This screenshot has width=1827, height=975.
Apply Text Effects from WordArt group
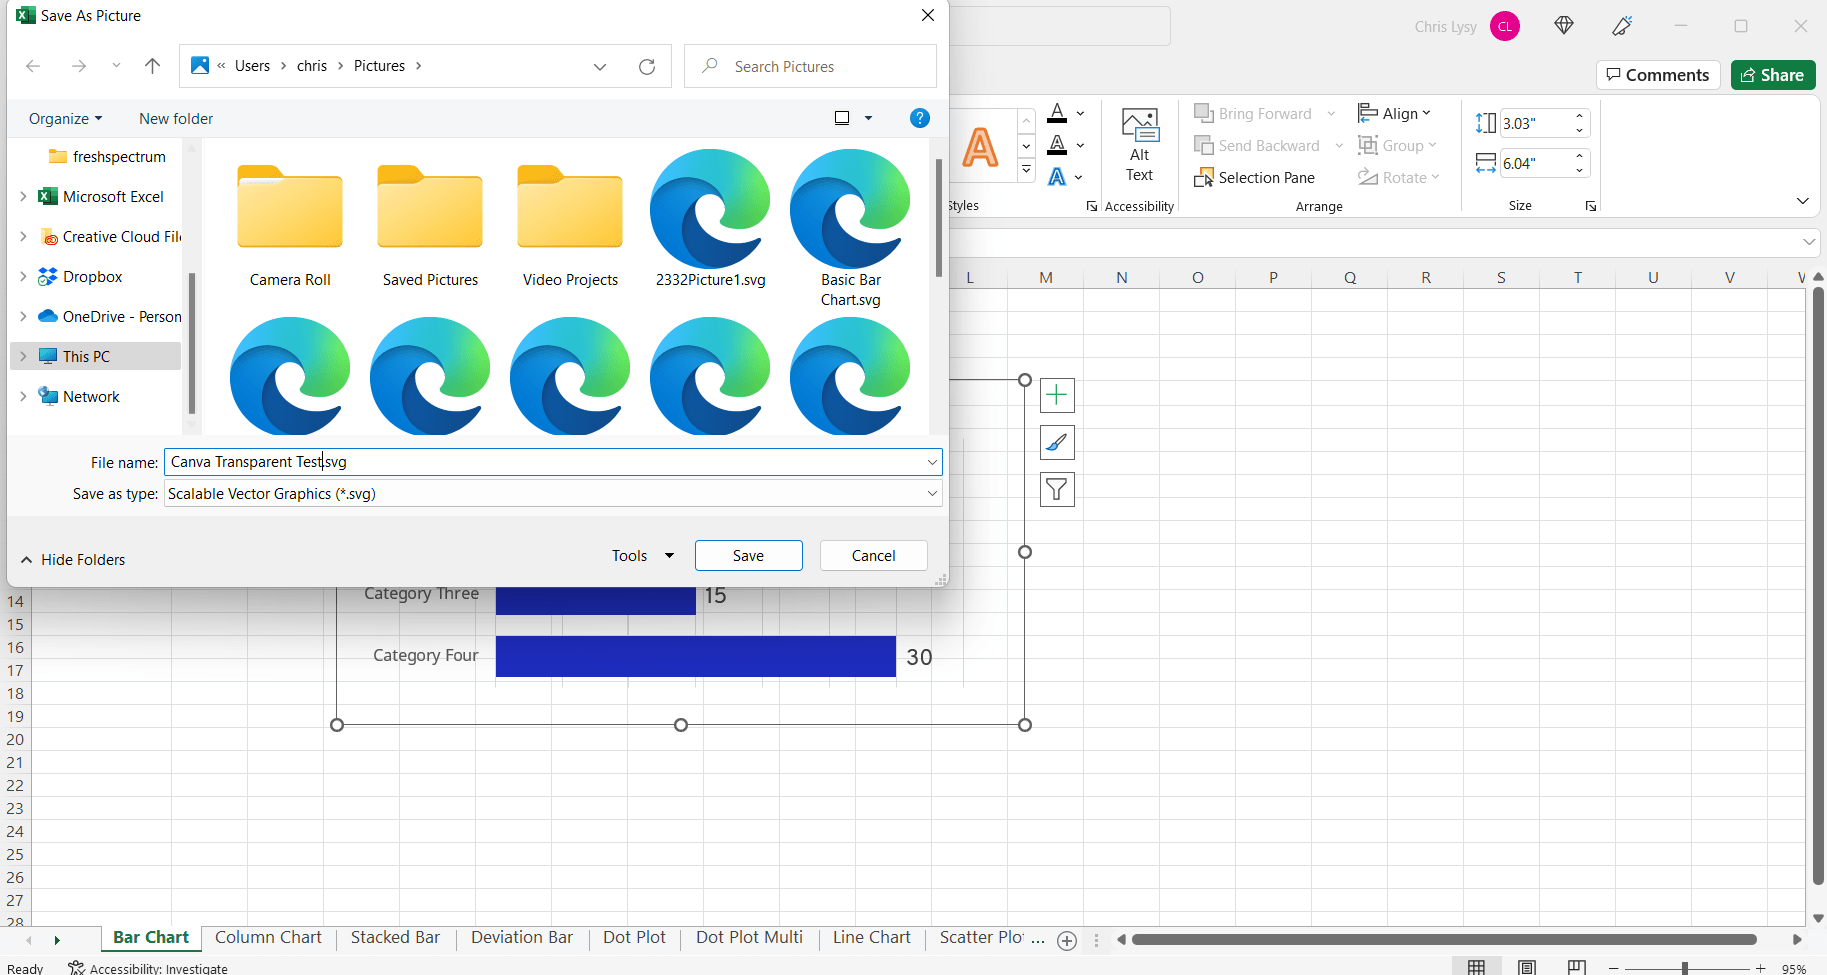1057,177
